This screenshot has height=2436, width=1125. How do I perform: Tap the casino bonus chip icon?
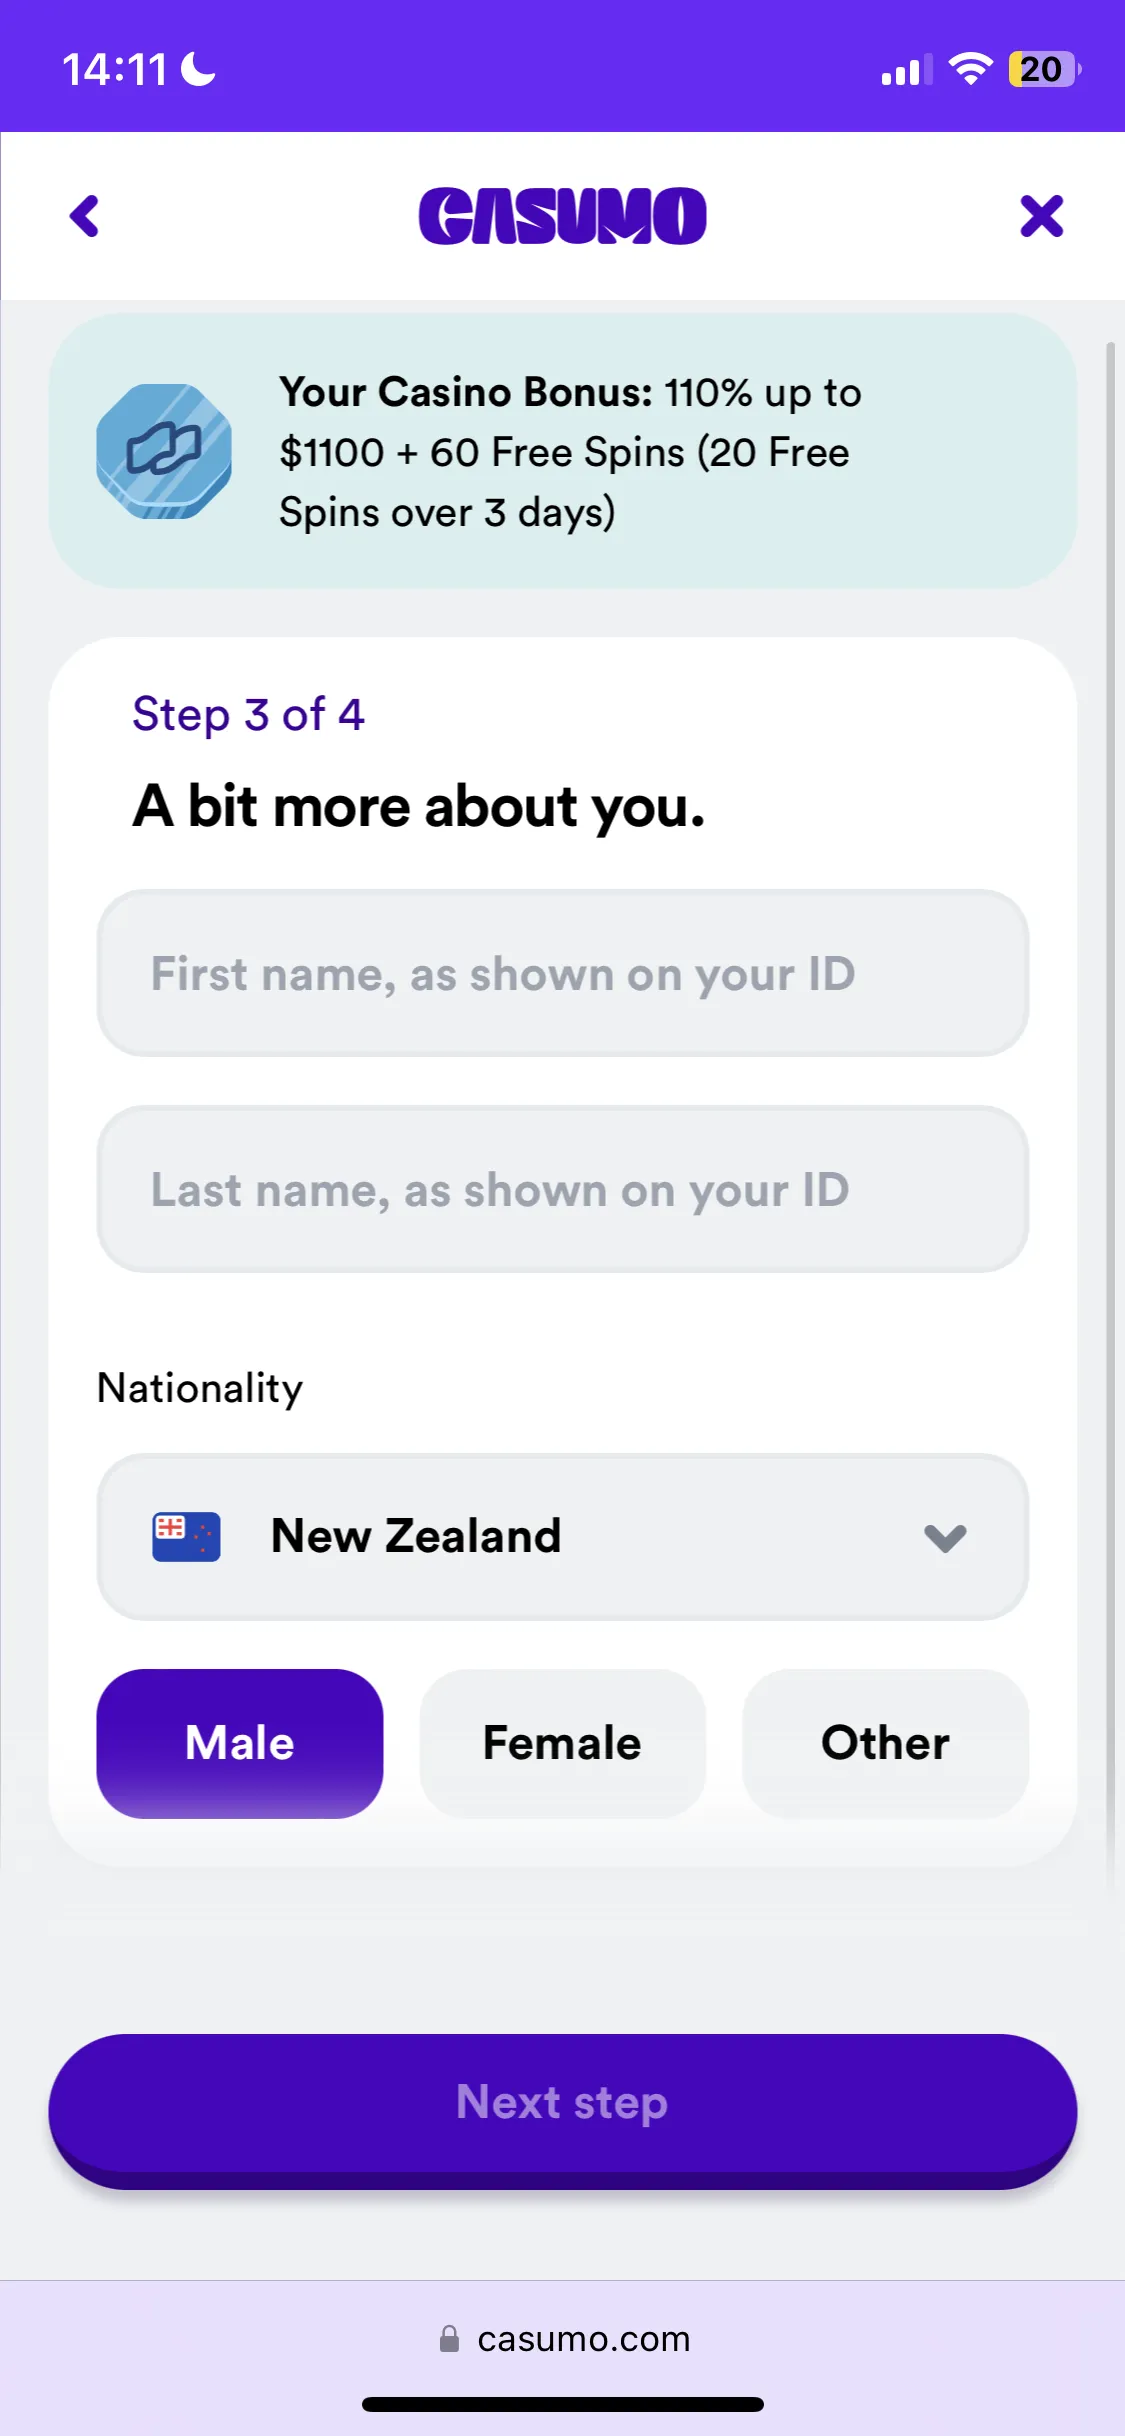point(164,451)
